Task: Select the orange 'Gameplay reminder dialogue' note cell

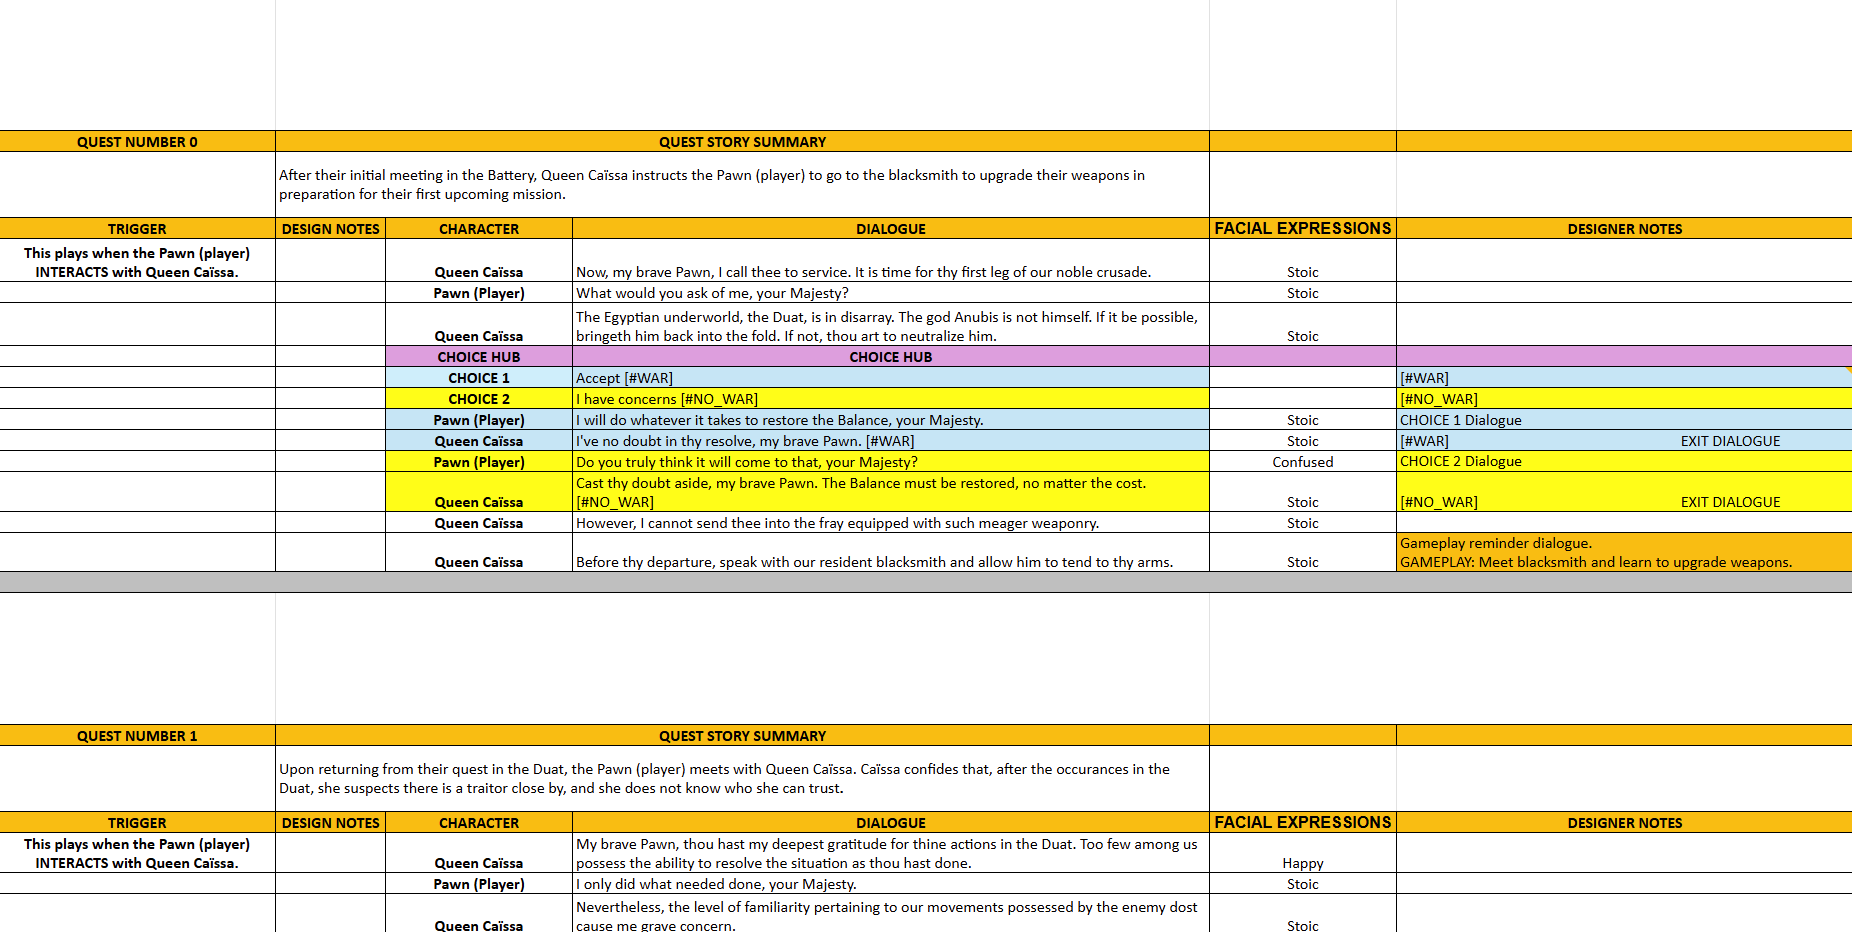Action: pyautogui.click(x=1623, y=552)
